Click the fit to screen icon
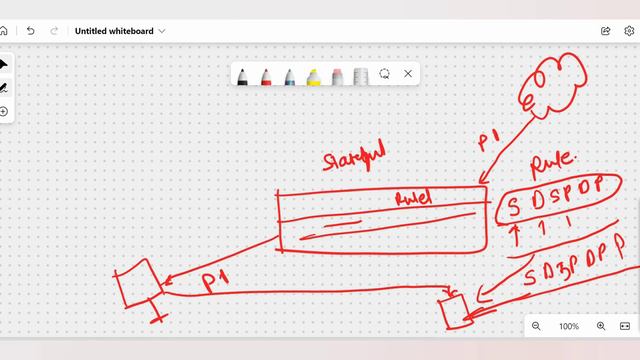 pos(625,326)
